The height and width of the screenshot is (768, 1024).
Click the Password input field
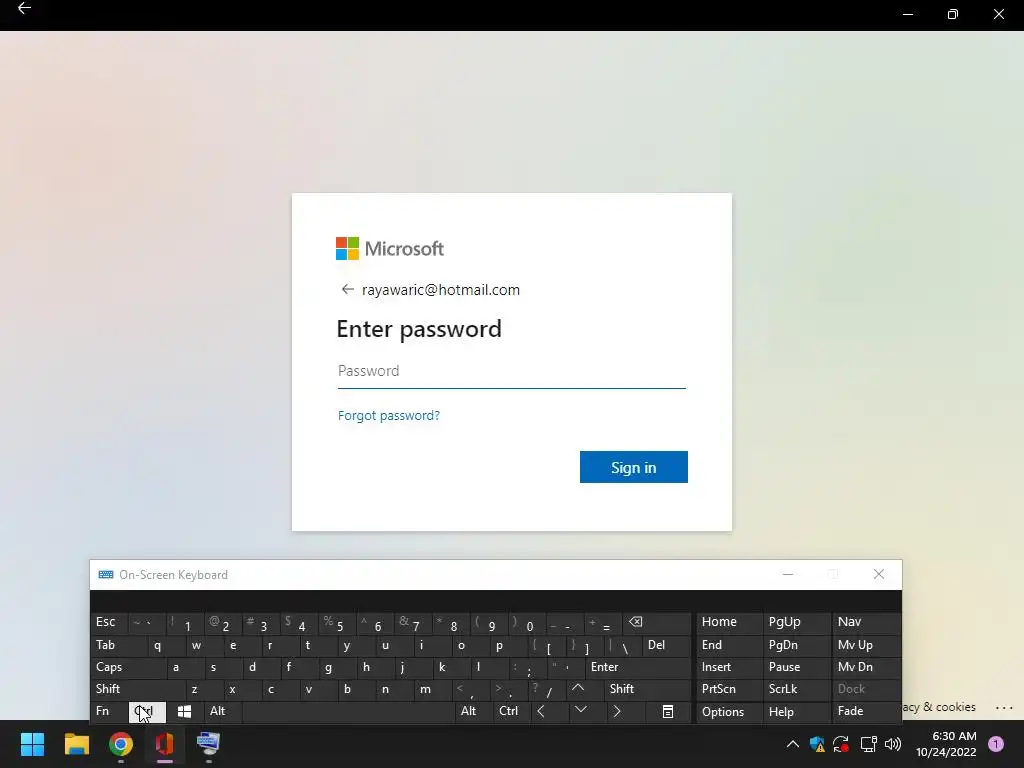(511, 371)
